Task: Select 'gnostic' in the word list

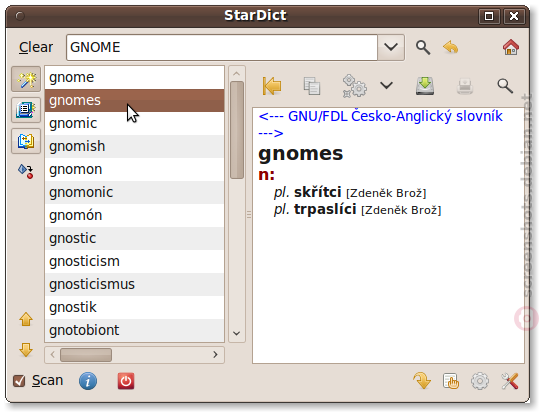Action: (134, 239)
